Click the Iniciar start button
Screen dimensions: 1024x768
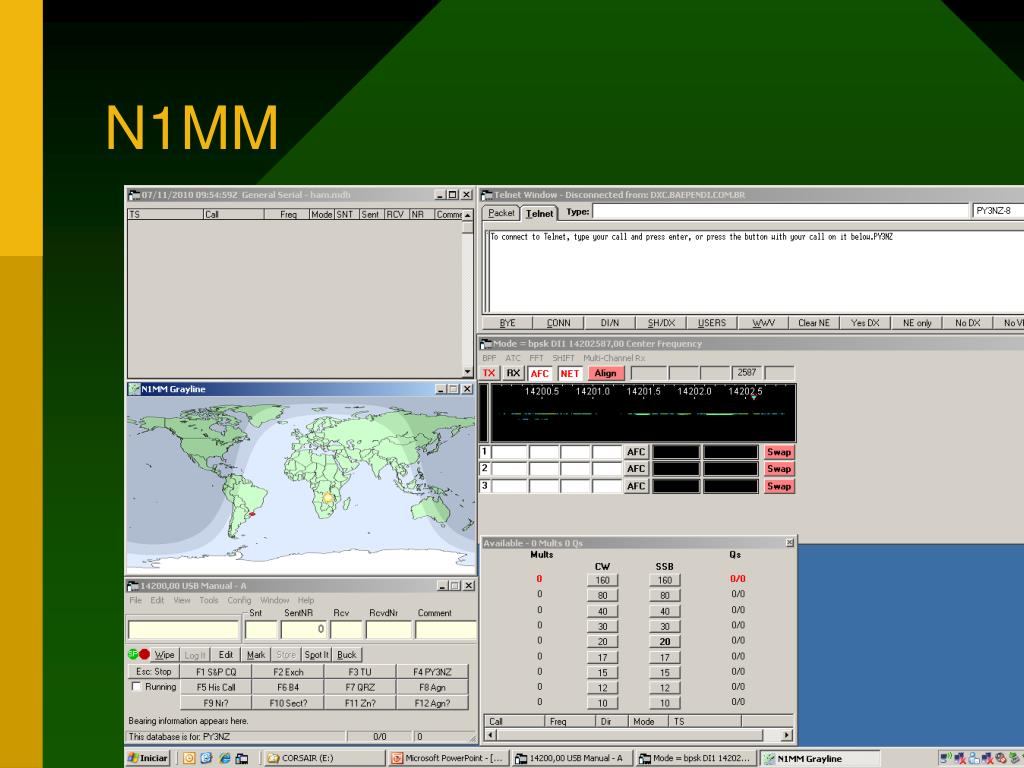point(149,758)
